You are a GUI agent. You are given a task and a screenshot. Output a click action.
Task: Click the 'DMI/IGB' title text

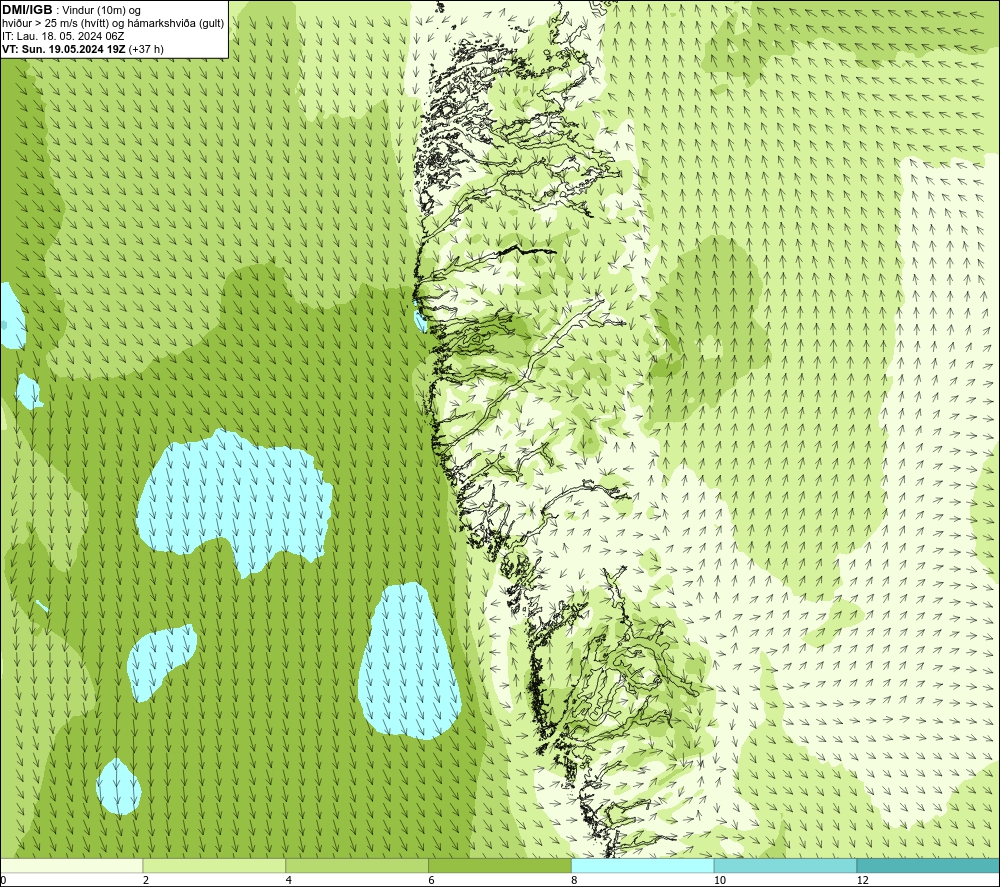[27, 10]
